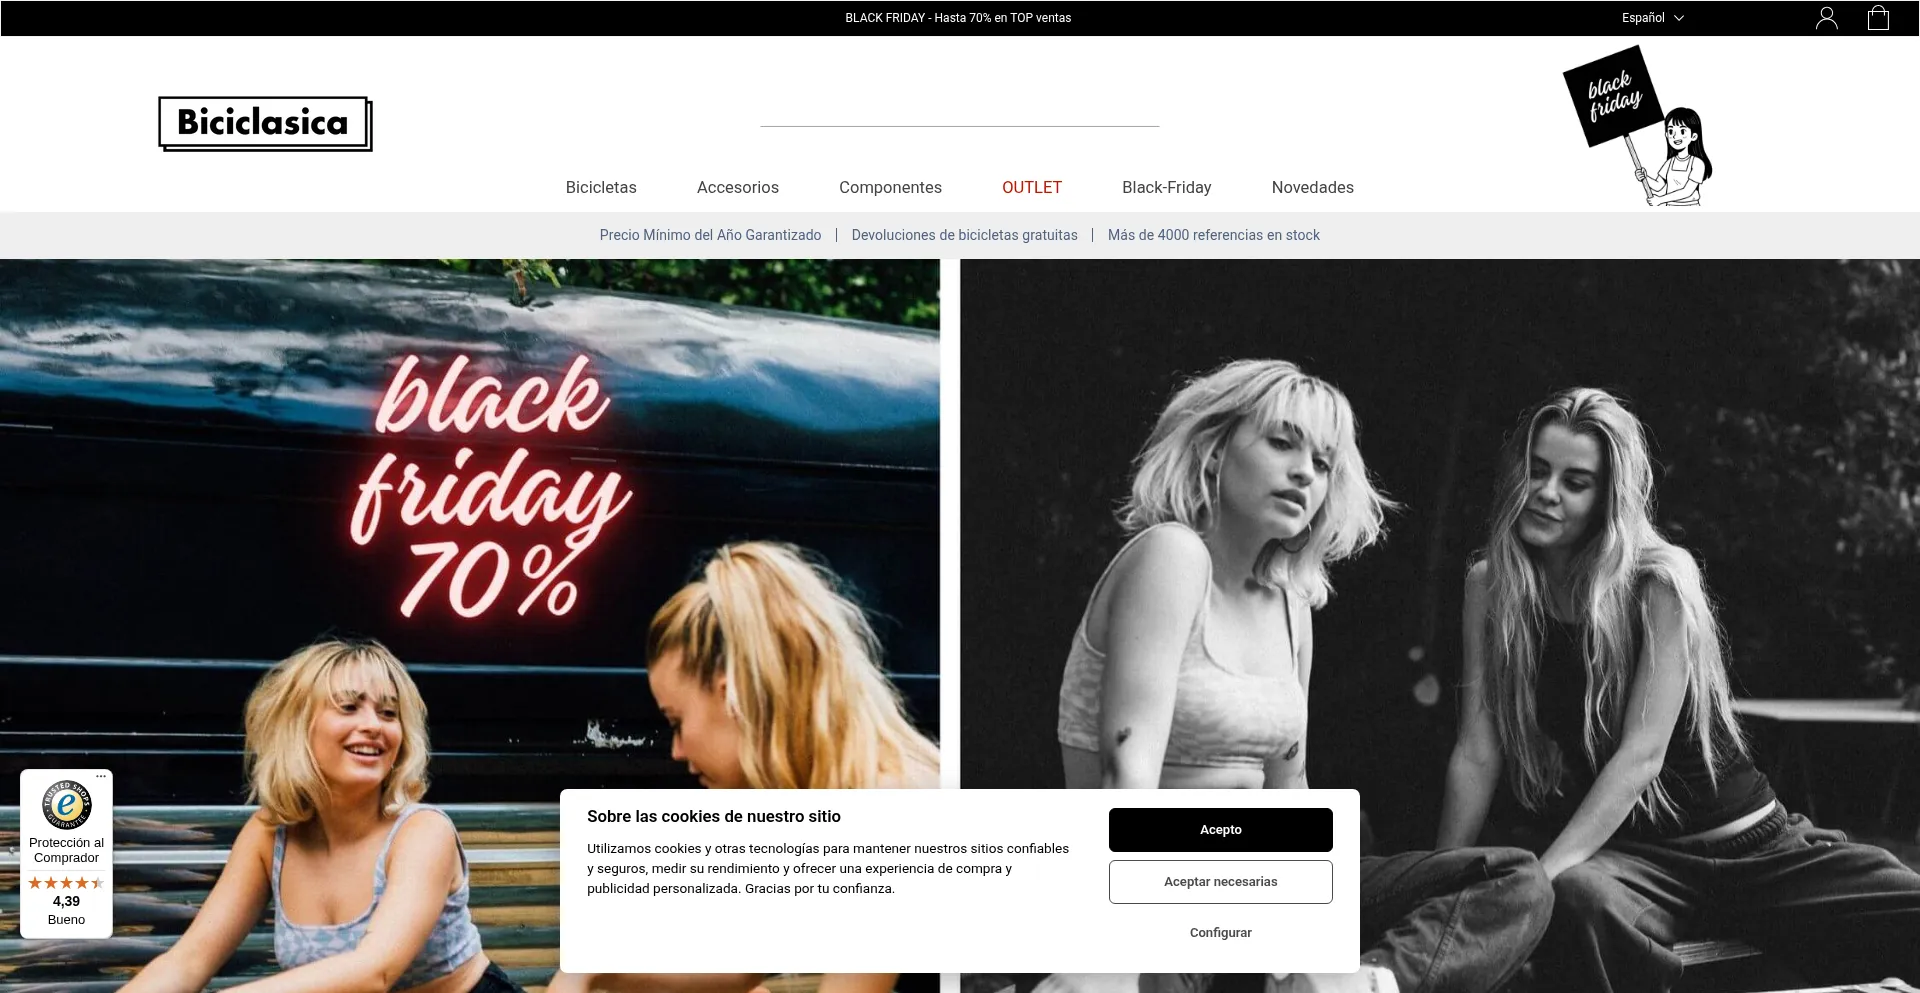Go to the OUTLET section
This screenshot has width=1920, height=993.
[x=1031, y=187]
